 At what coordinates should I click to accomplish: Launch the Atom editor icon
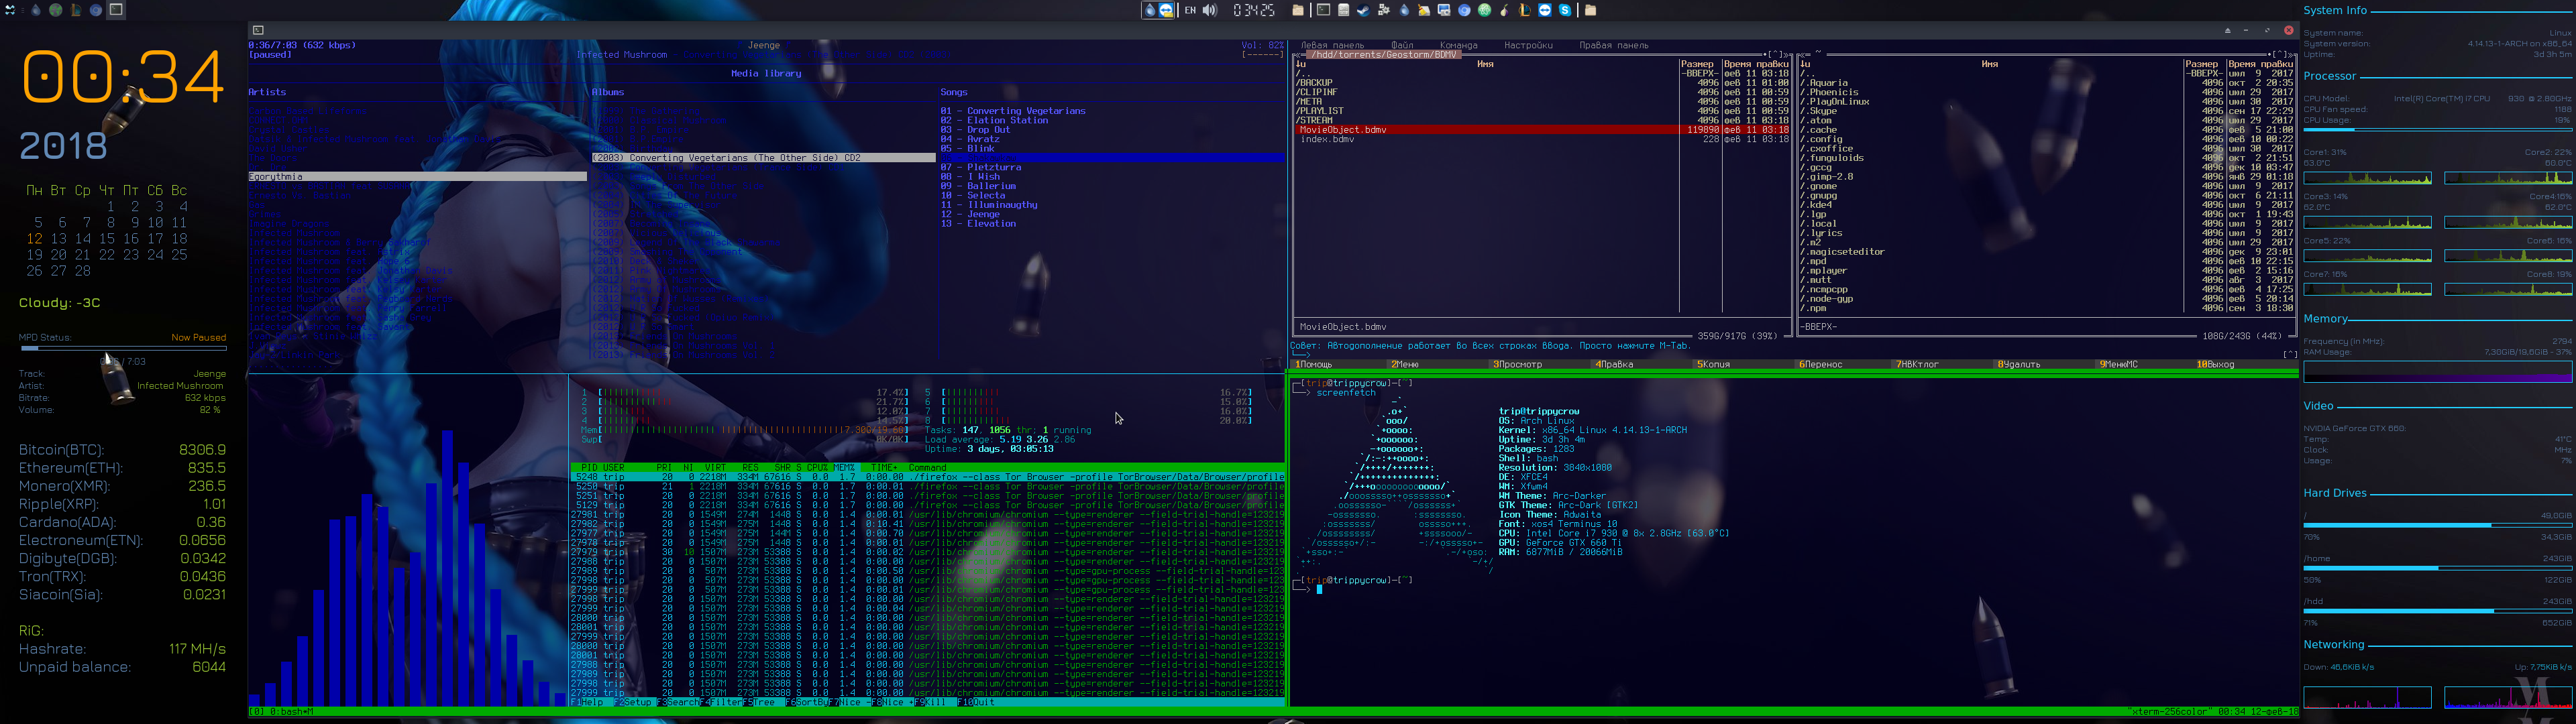[x=1484, y=10]
